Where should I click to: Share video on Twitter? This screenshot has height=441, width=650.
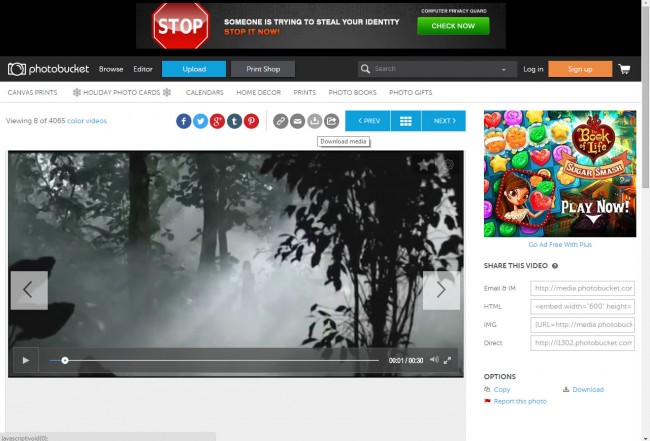point(201,121)
